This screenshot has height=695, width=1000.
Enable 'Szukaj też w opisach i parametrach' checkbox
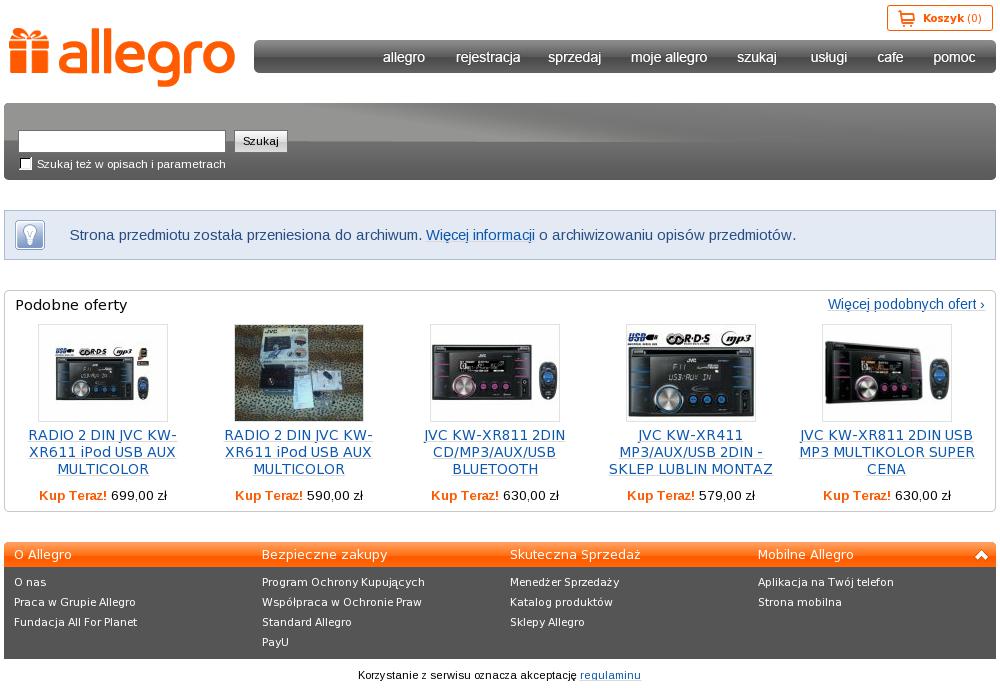26,164
